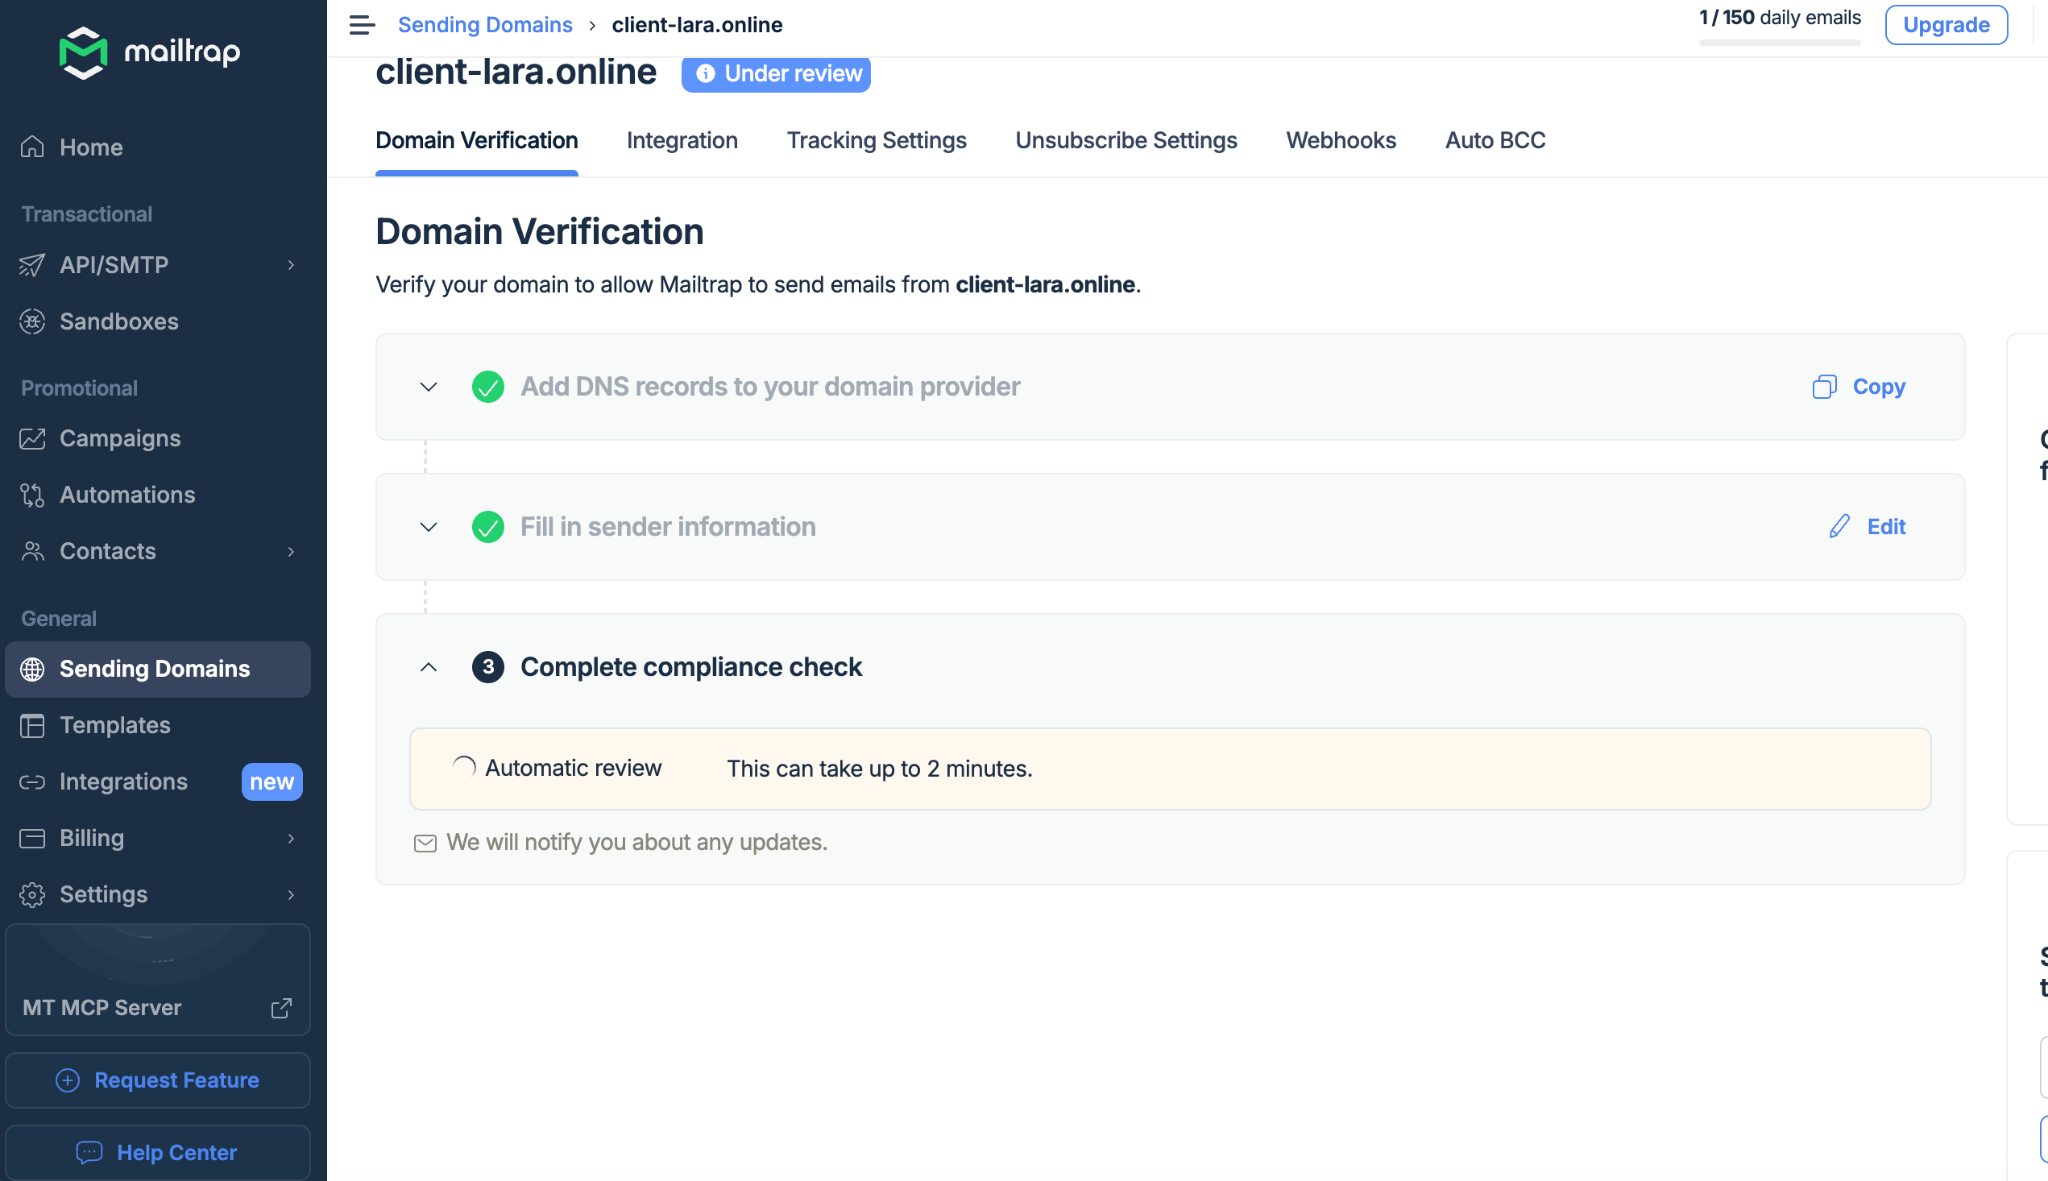Click Sending Domains breadcrumb link
The width and height of the screenshot is (2048, 1181).
pyautogui.click(x=485, y=25)
